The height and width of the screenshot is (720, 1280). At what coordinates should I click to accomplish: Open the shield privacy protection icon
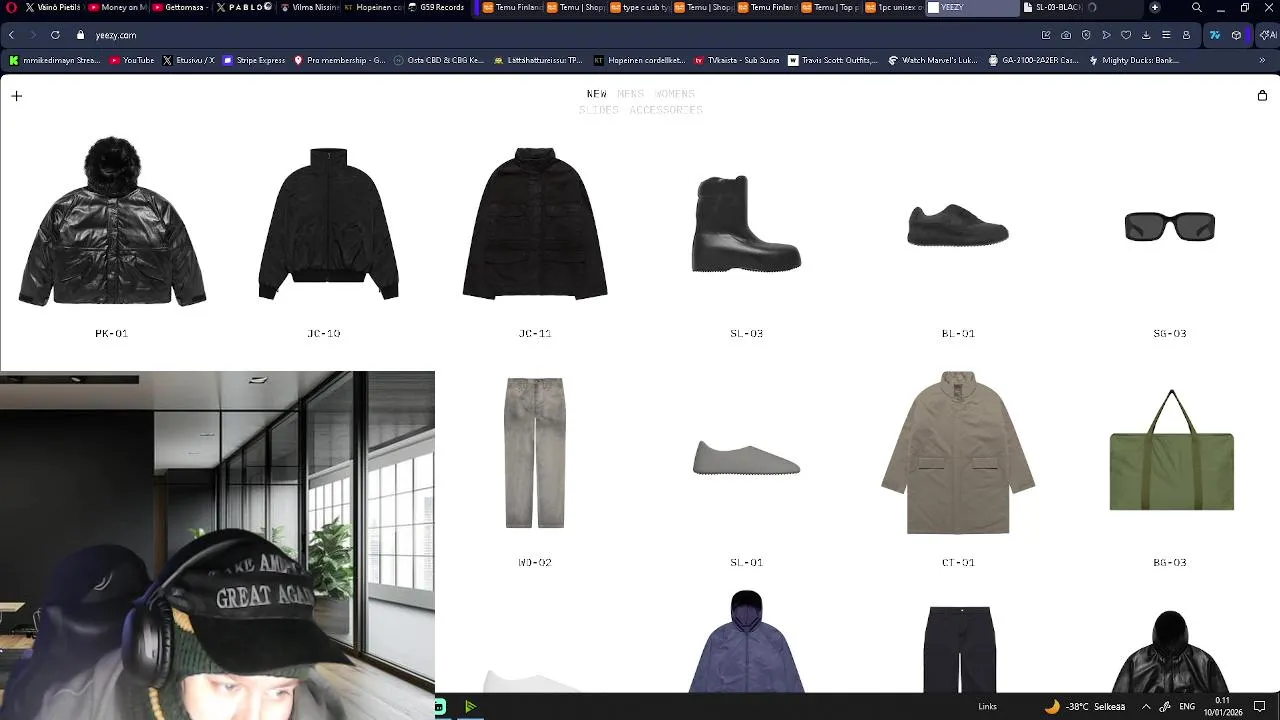1086,35
